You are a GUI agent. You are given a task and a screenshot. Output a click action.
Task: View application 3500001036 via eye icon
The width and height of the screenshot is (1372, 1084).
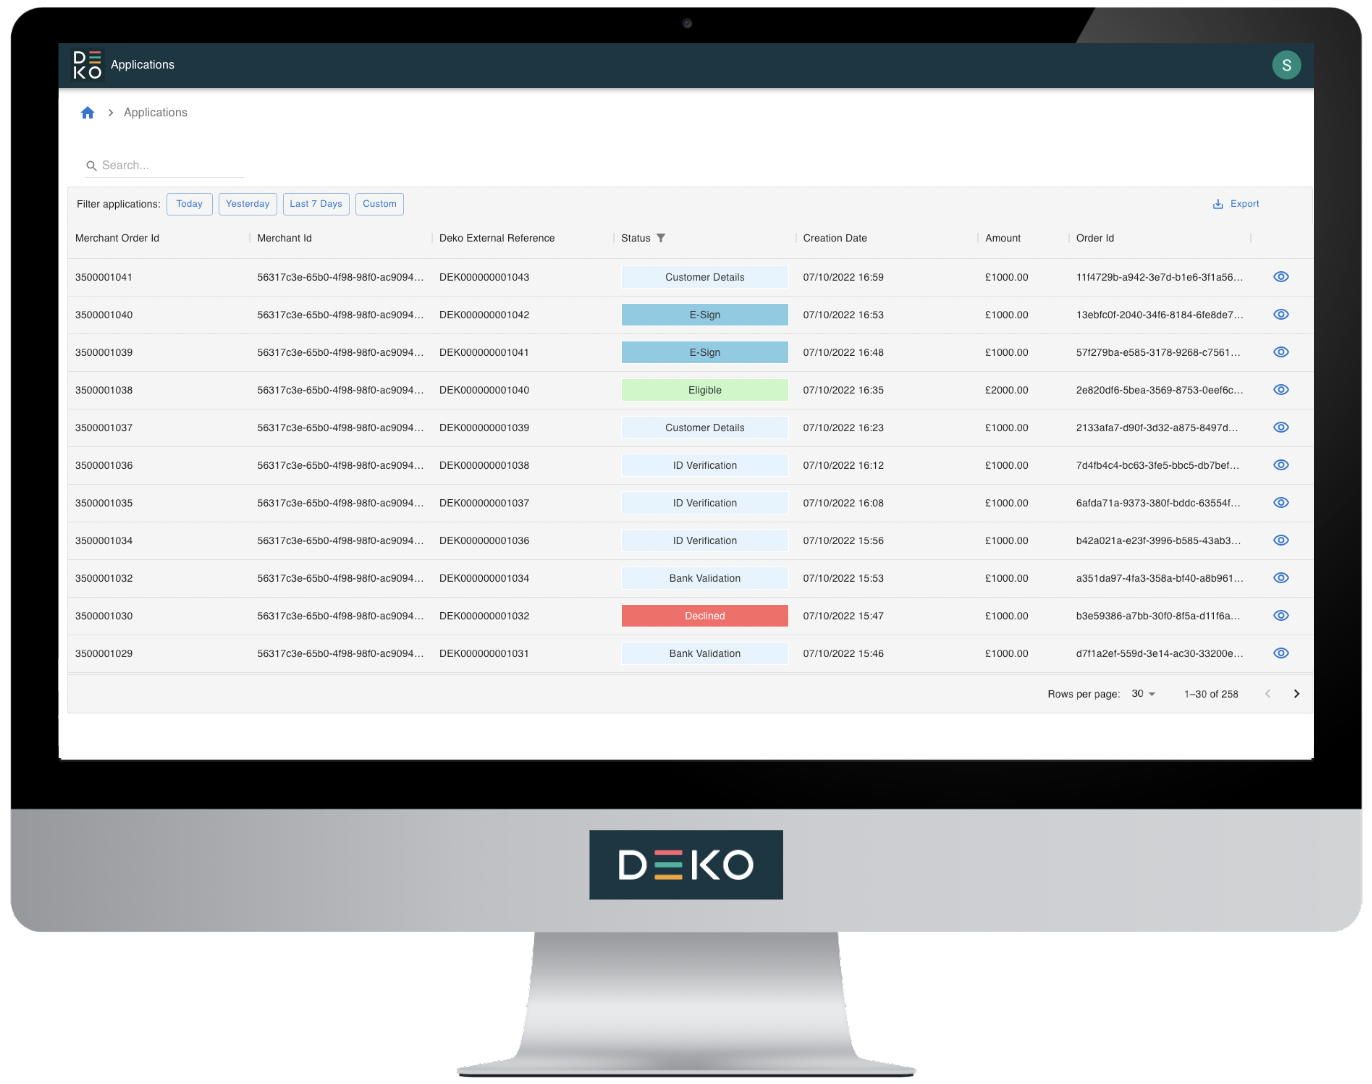point(1281,465)
